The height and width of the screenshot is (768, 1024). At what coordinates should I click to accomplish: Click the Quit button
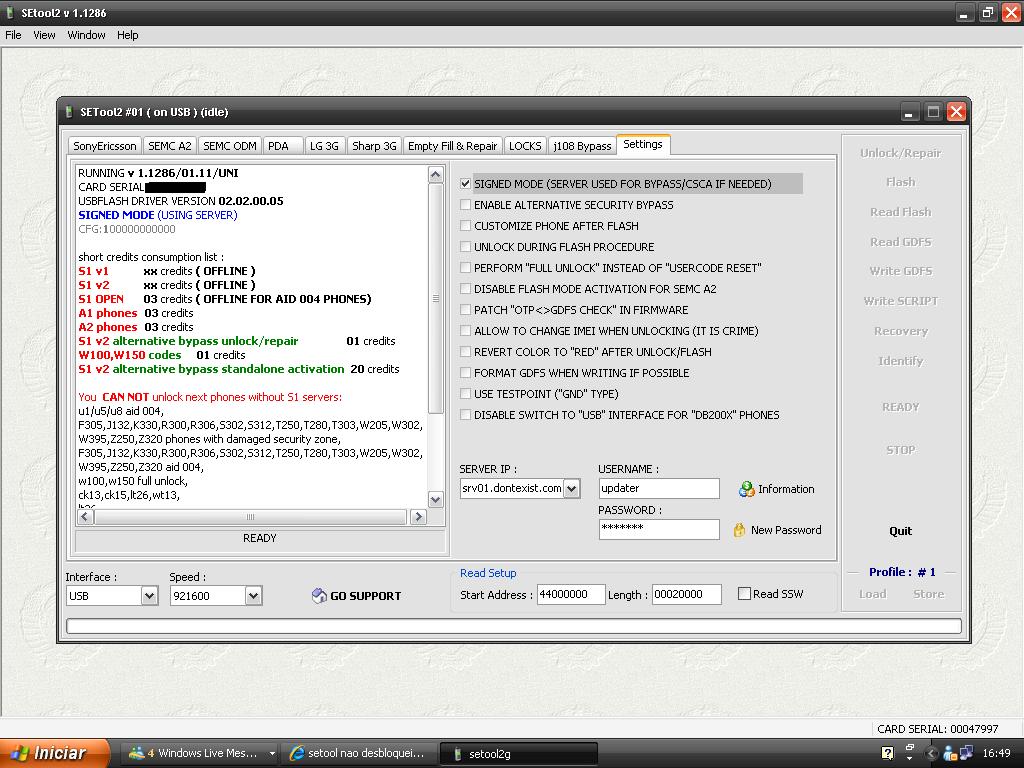click(x=901, y=531)
